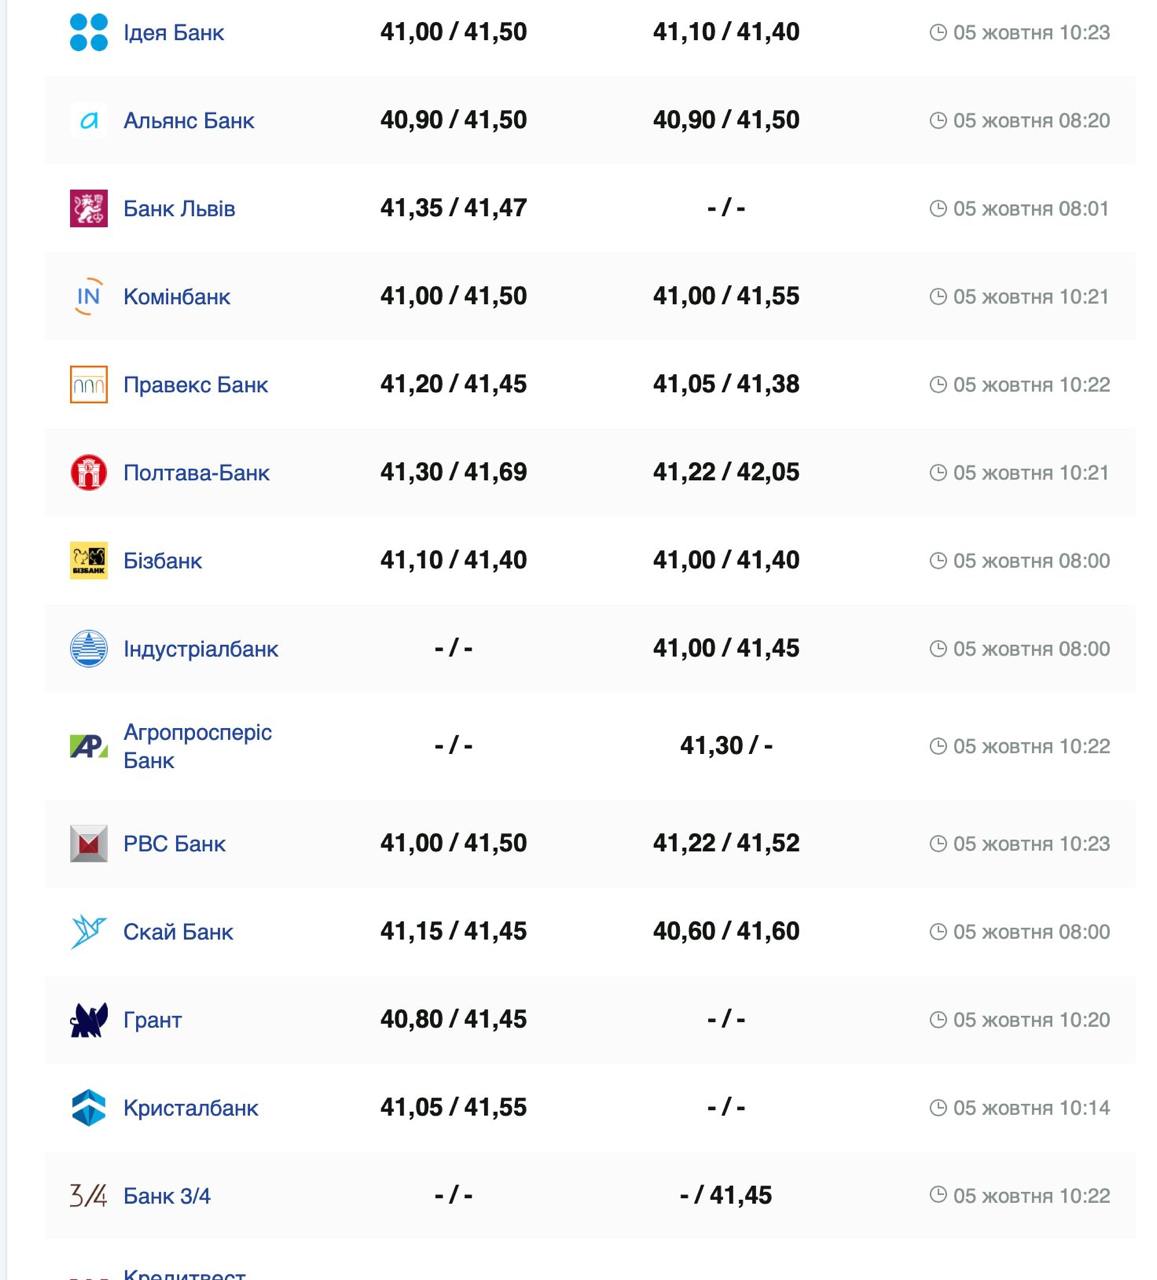This screenshot has width=1157, height=1280.
Task: Click the Комінбанк IN logo
Action: 89,296
